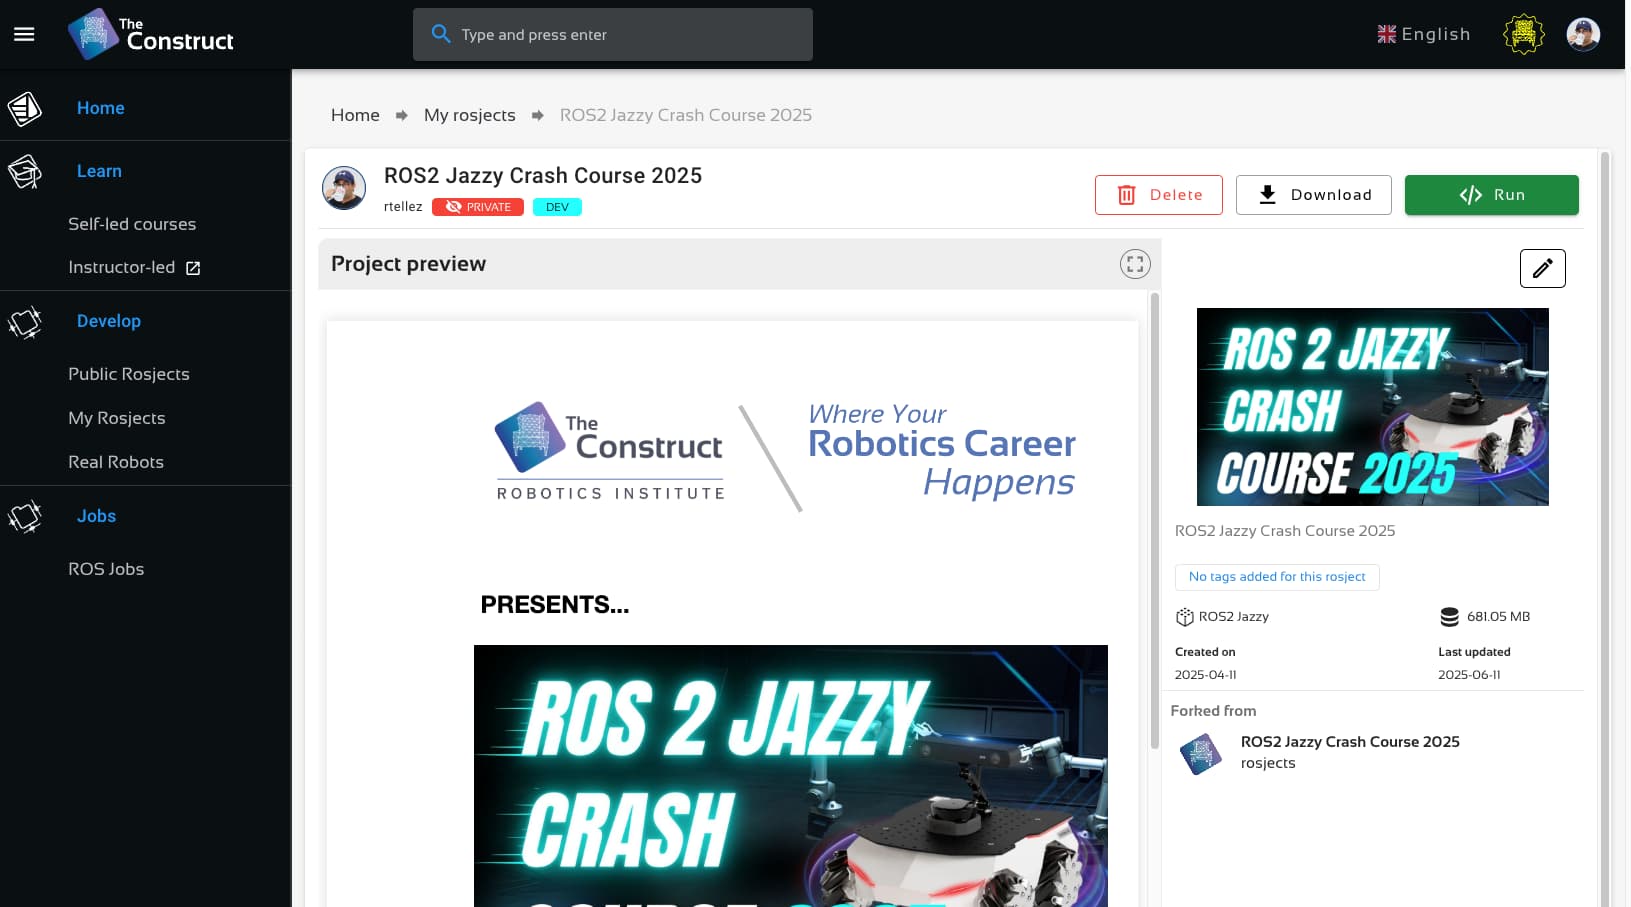This screenshot has width=1631, height=907.
Task: Click the ROS 2 Jazzy course thumbnail
Action: [1373, 407]
